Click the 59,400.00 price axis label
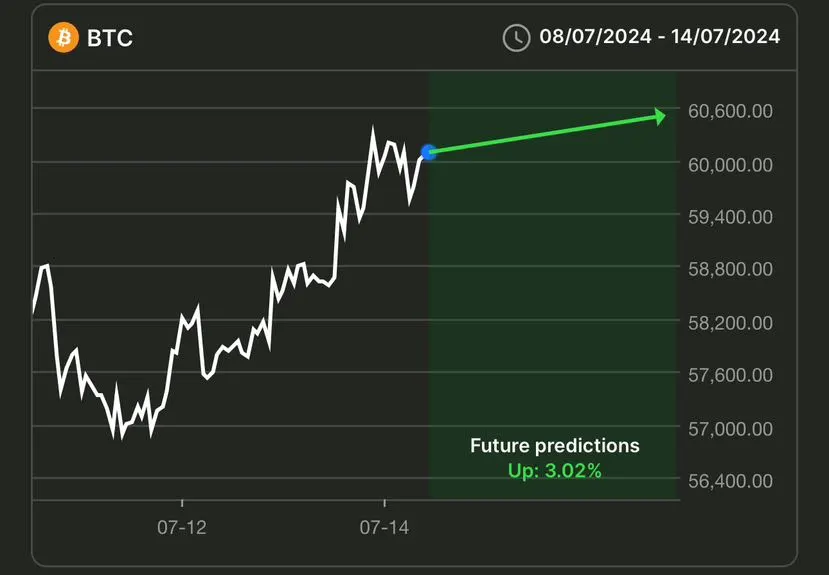Screen dimensions: 829x575 pyautogui.click(x=730, y=217)
